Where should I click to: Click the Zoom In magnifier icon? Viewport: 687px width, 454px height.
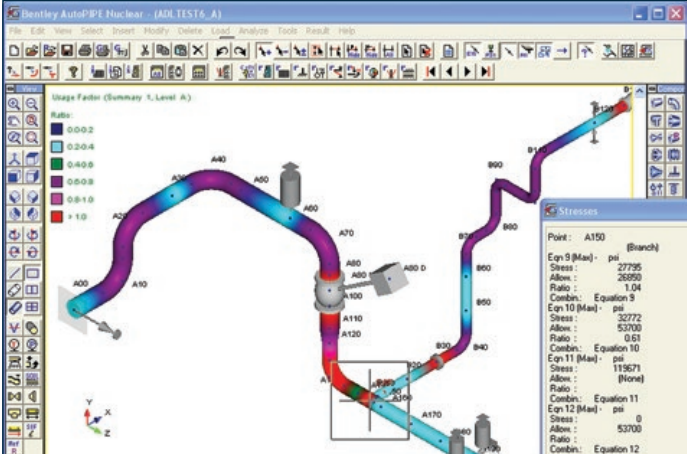14,103
